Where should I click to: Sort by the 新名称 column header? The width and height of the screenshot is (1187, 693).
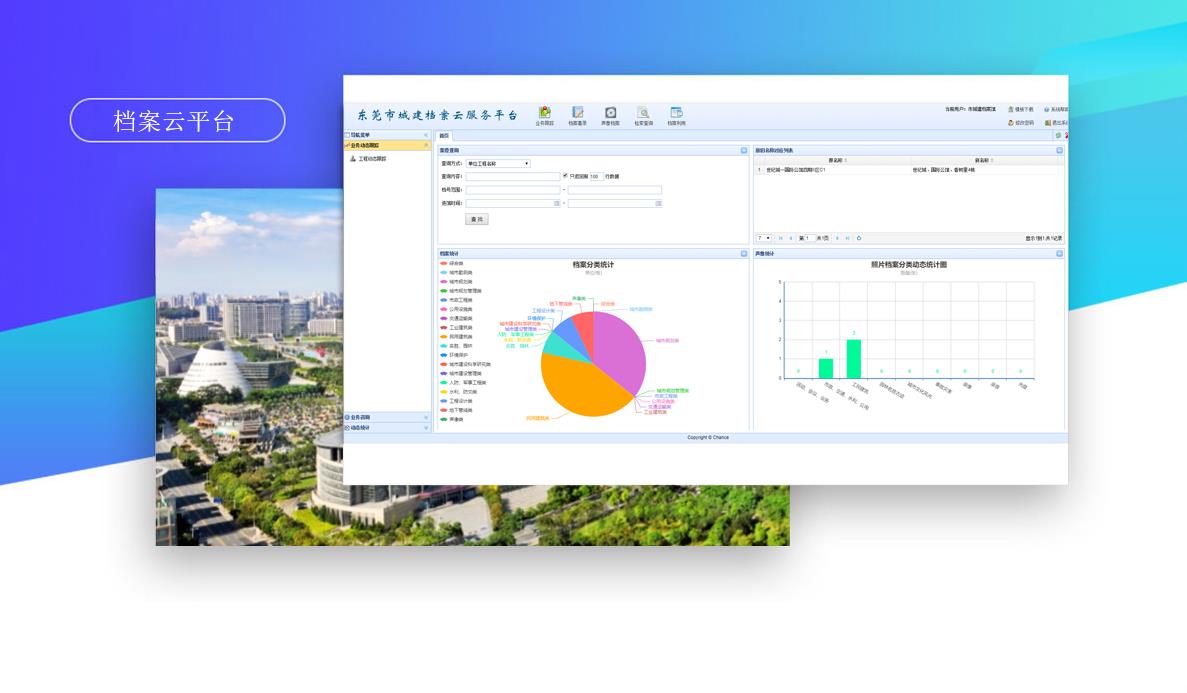point(983,161)
